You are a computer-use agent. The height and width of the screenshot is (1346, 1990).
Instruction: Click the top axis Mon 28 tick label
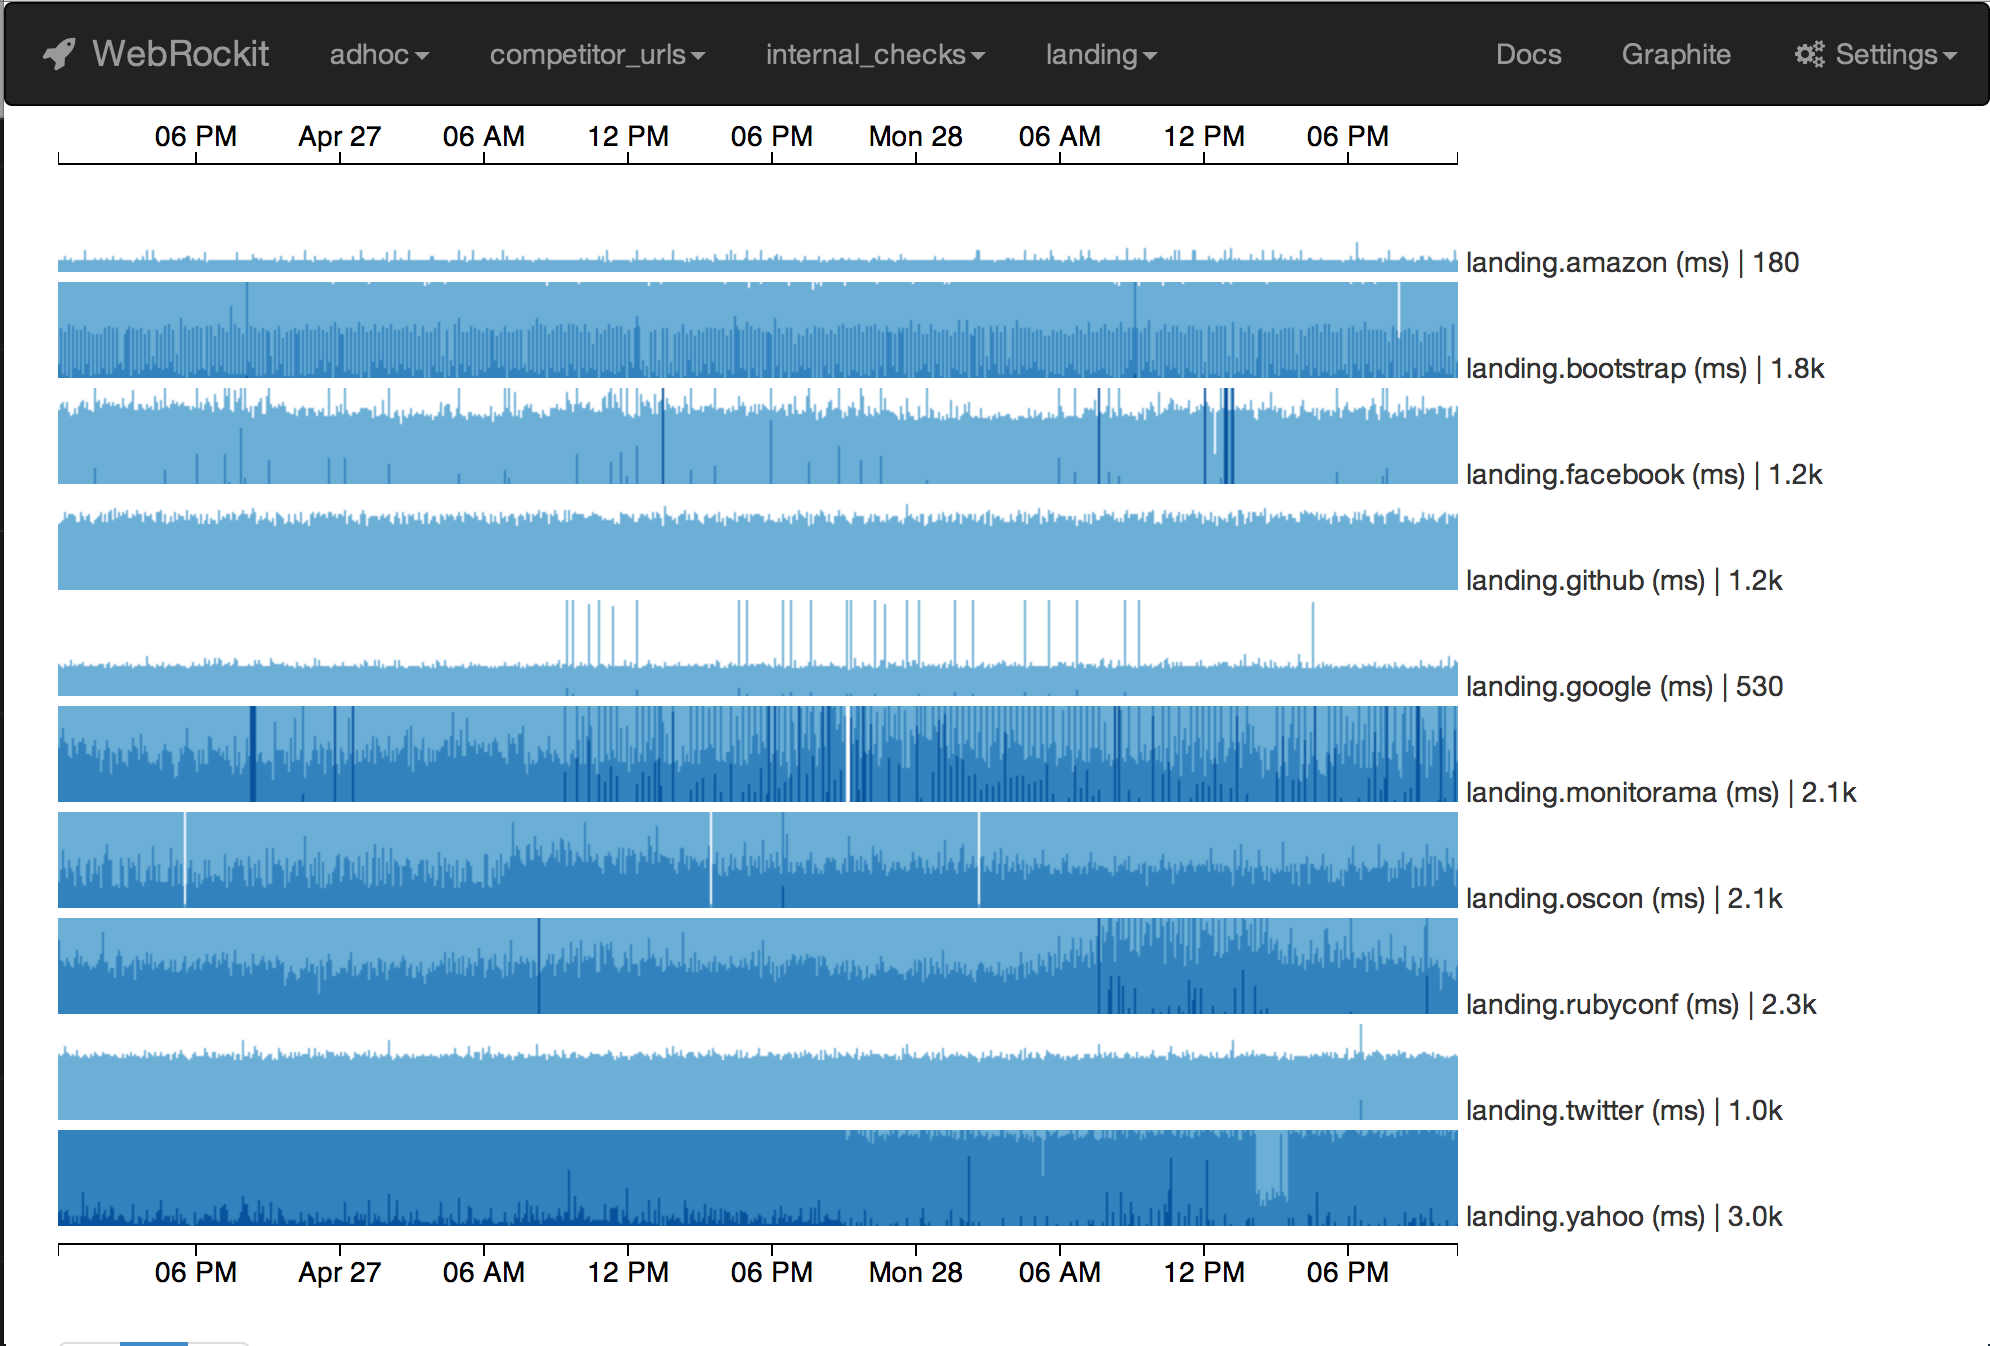[x=916, y=136]
